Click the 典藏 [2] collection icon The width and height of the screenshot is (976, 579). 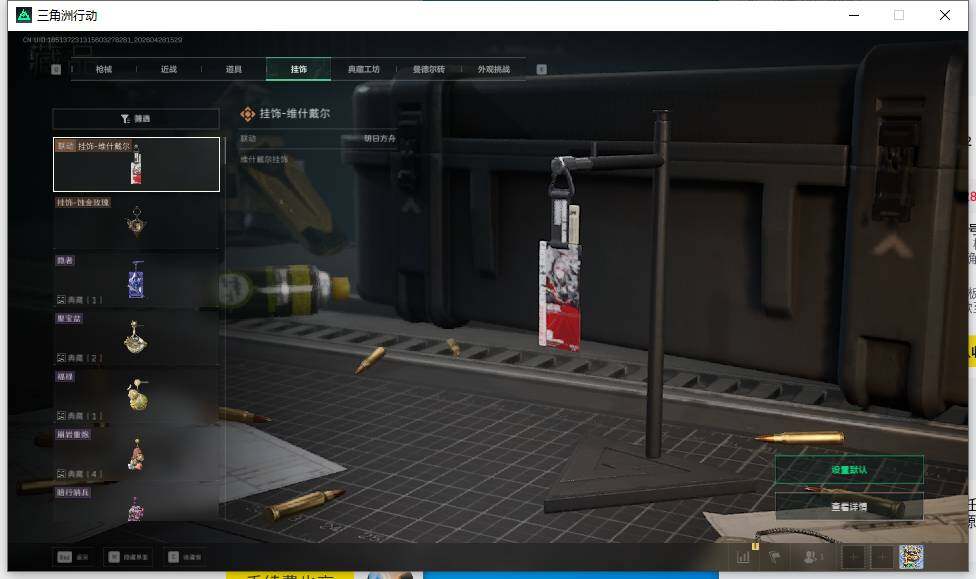click(61, 358)
